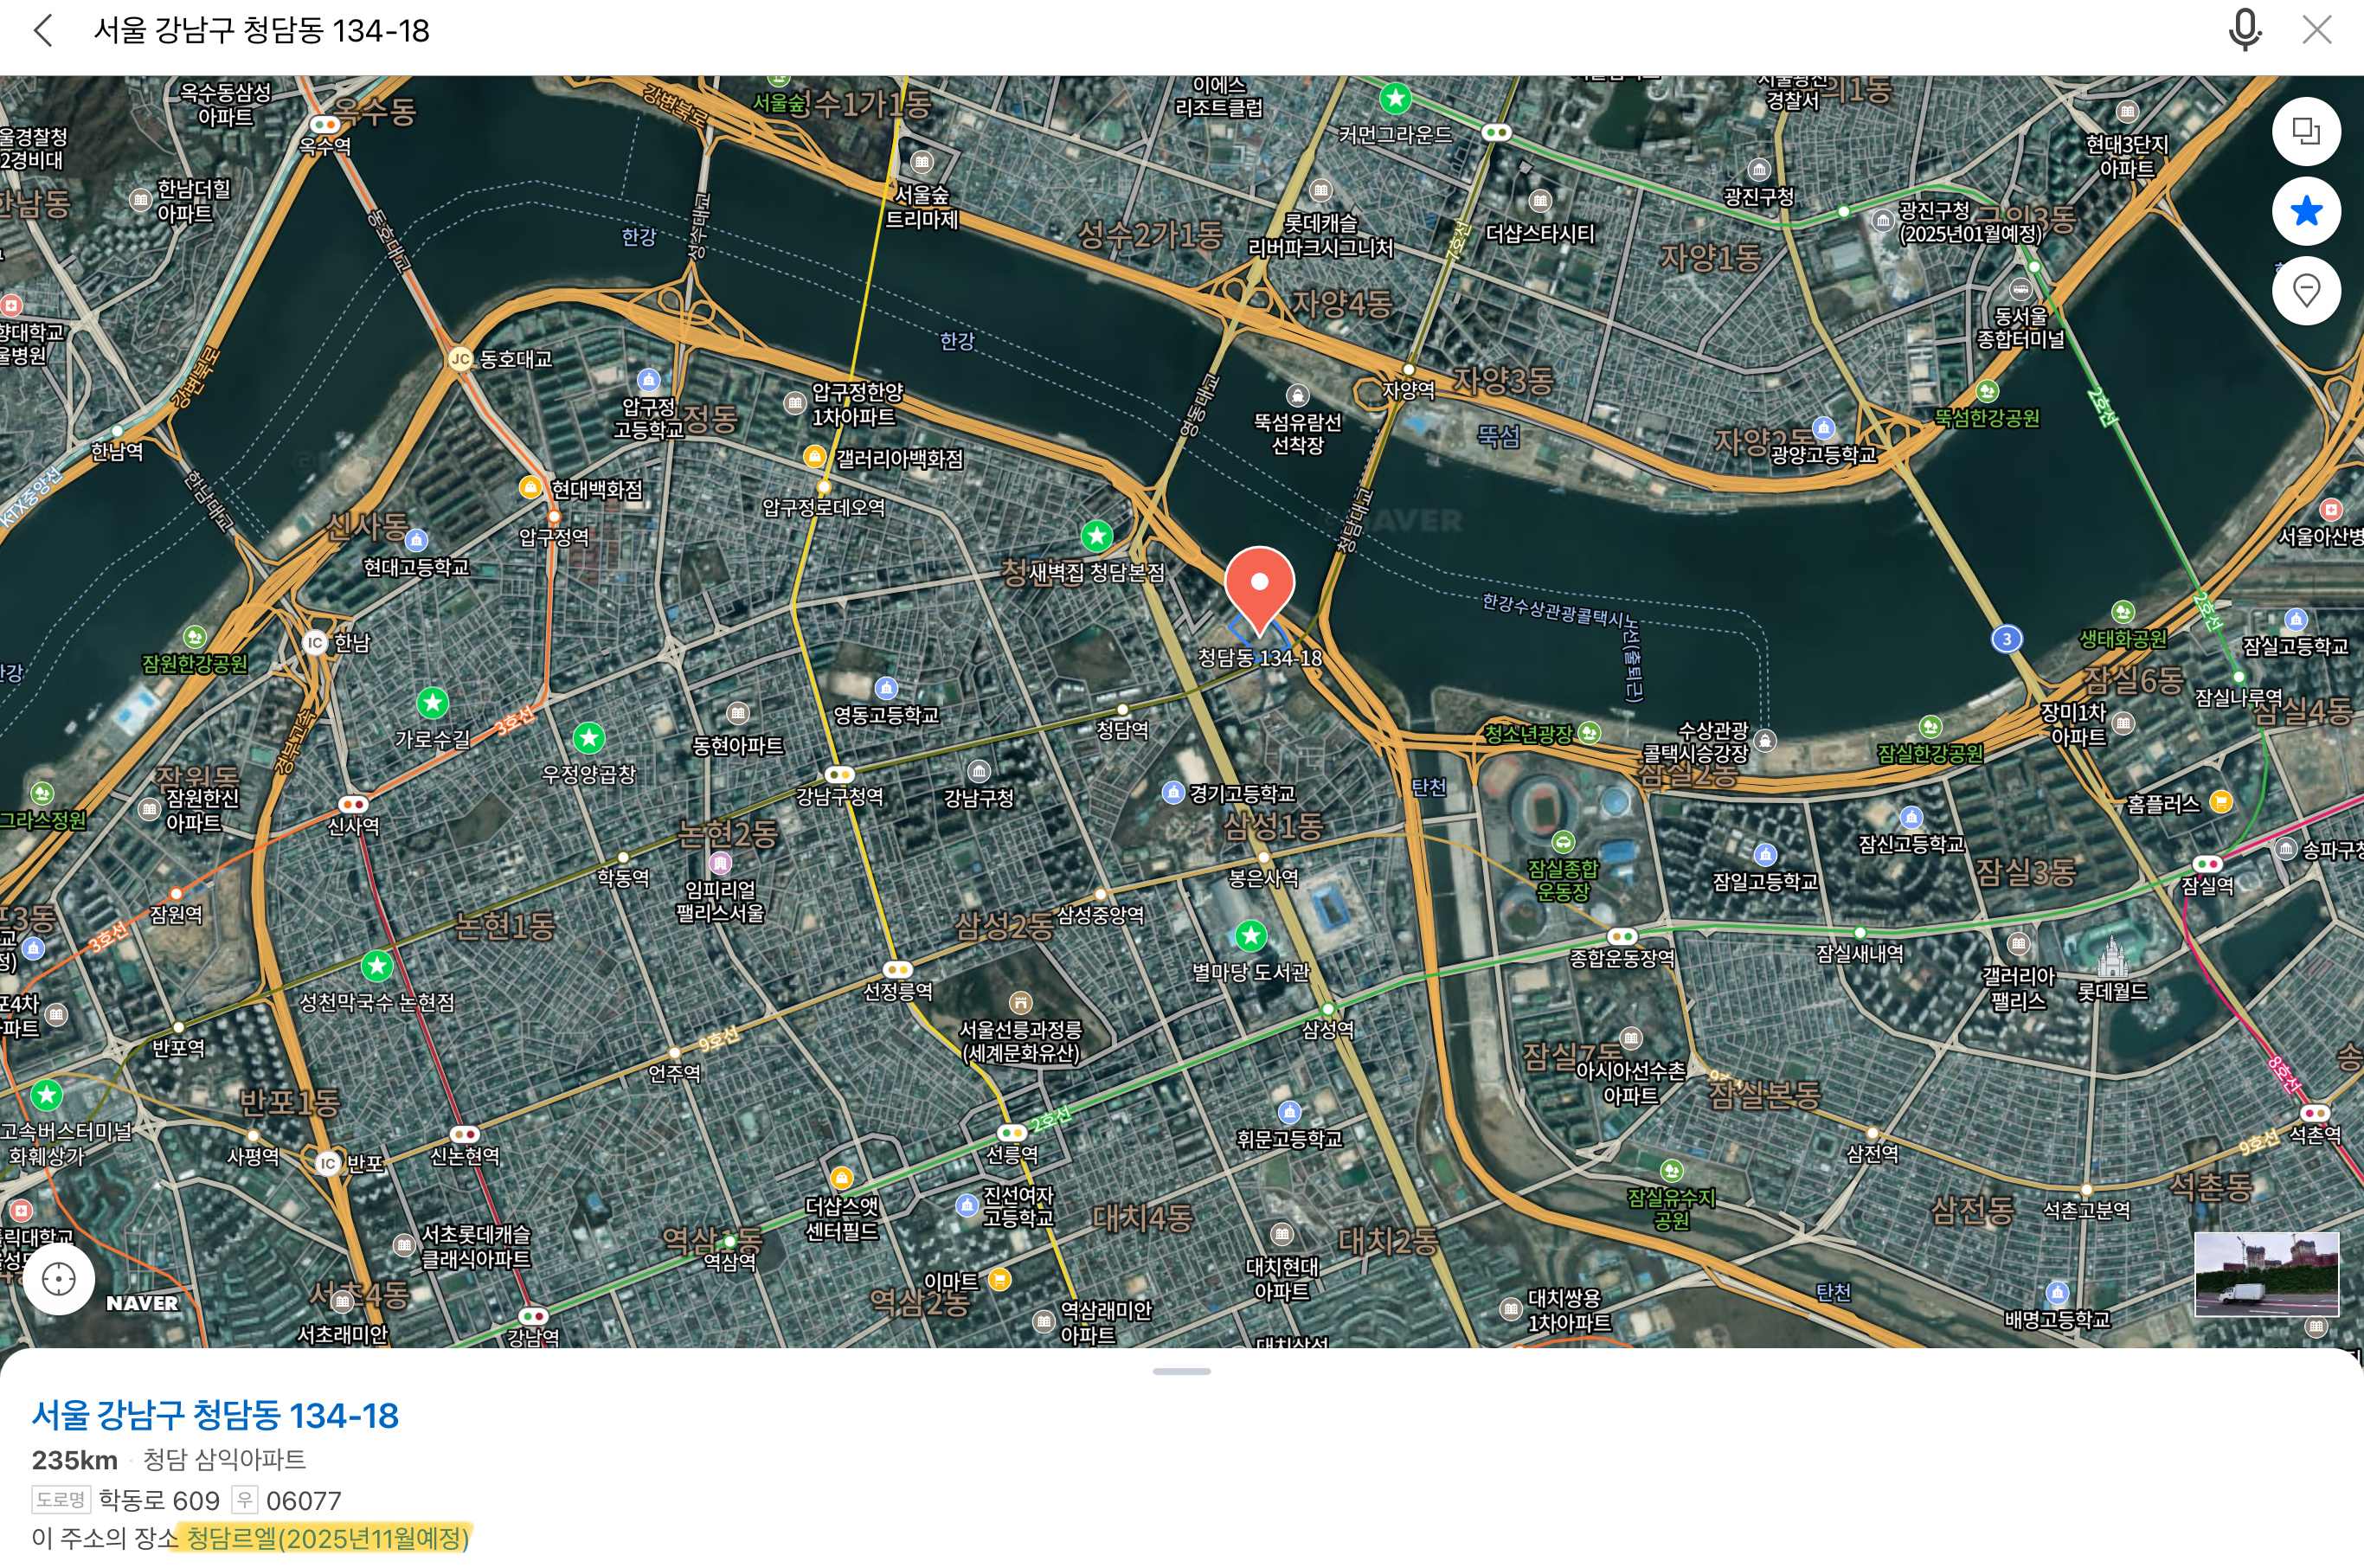Center map with current location button

pyautogui.click(x=59, y=1279)
